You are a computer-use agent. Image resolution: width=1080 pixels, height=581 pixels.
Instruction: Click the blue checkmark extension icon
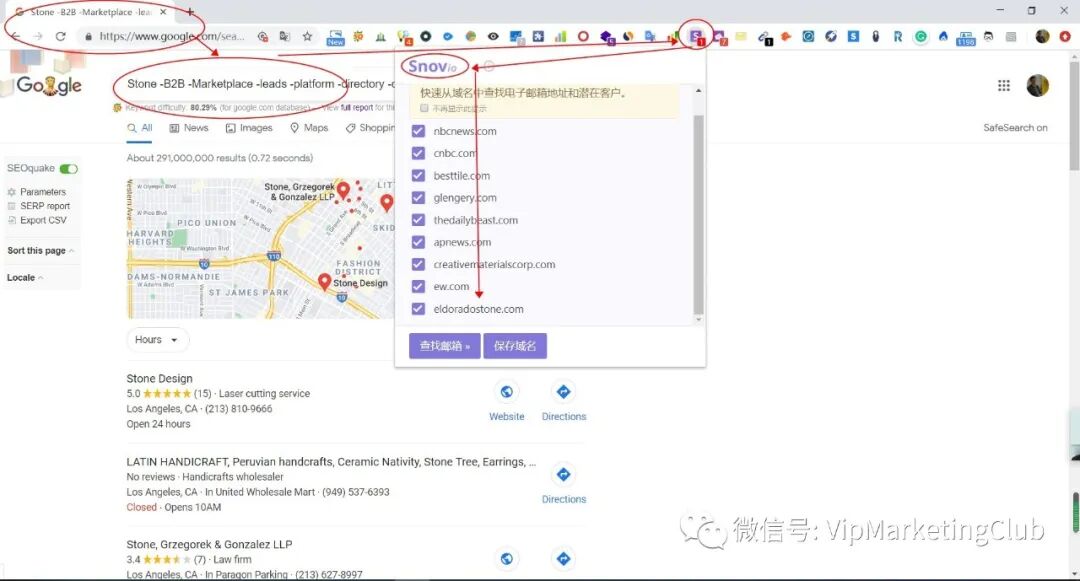tap(448, 36)
